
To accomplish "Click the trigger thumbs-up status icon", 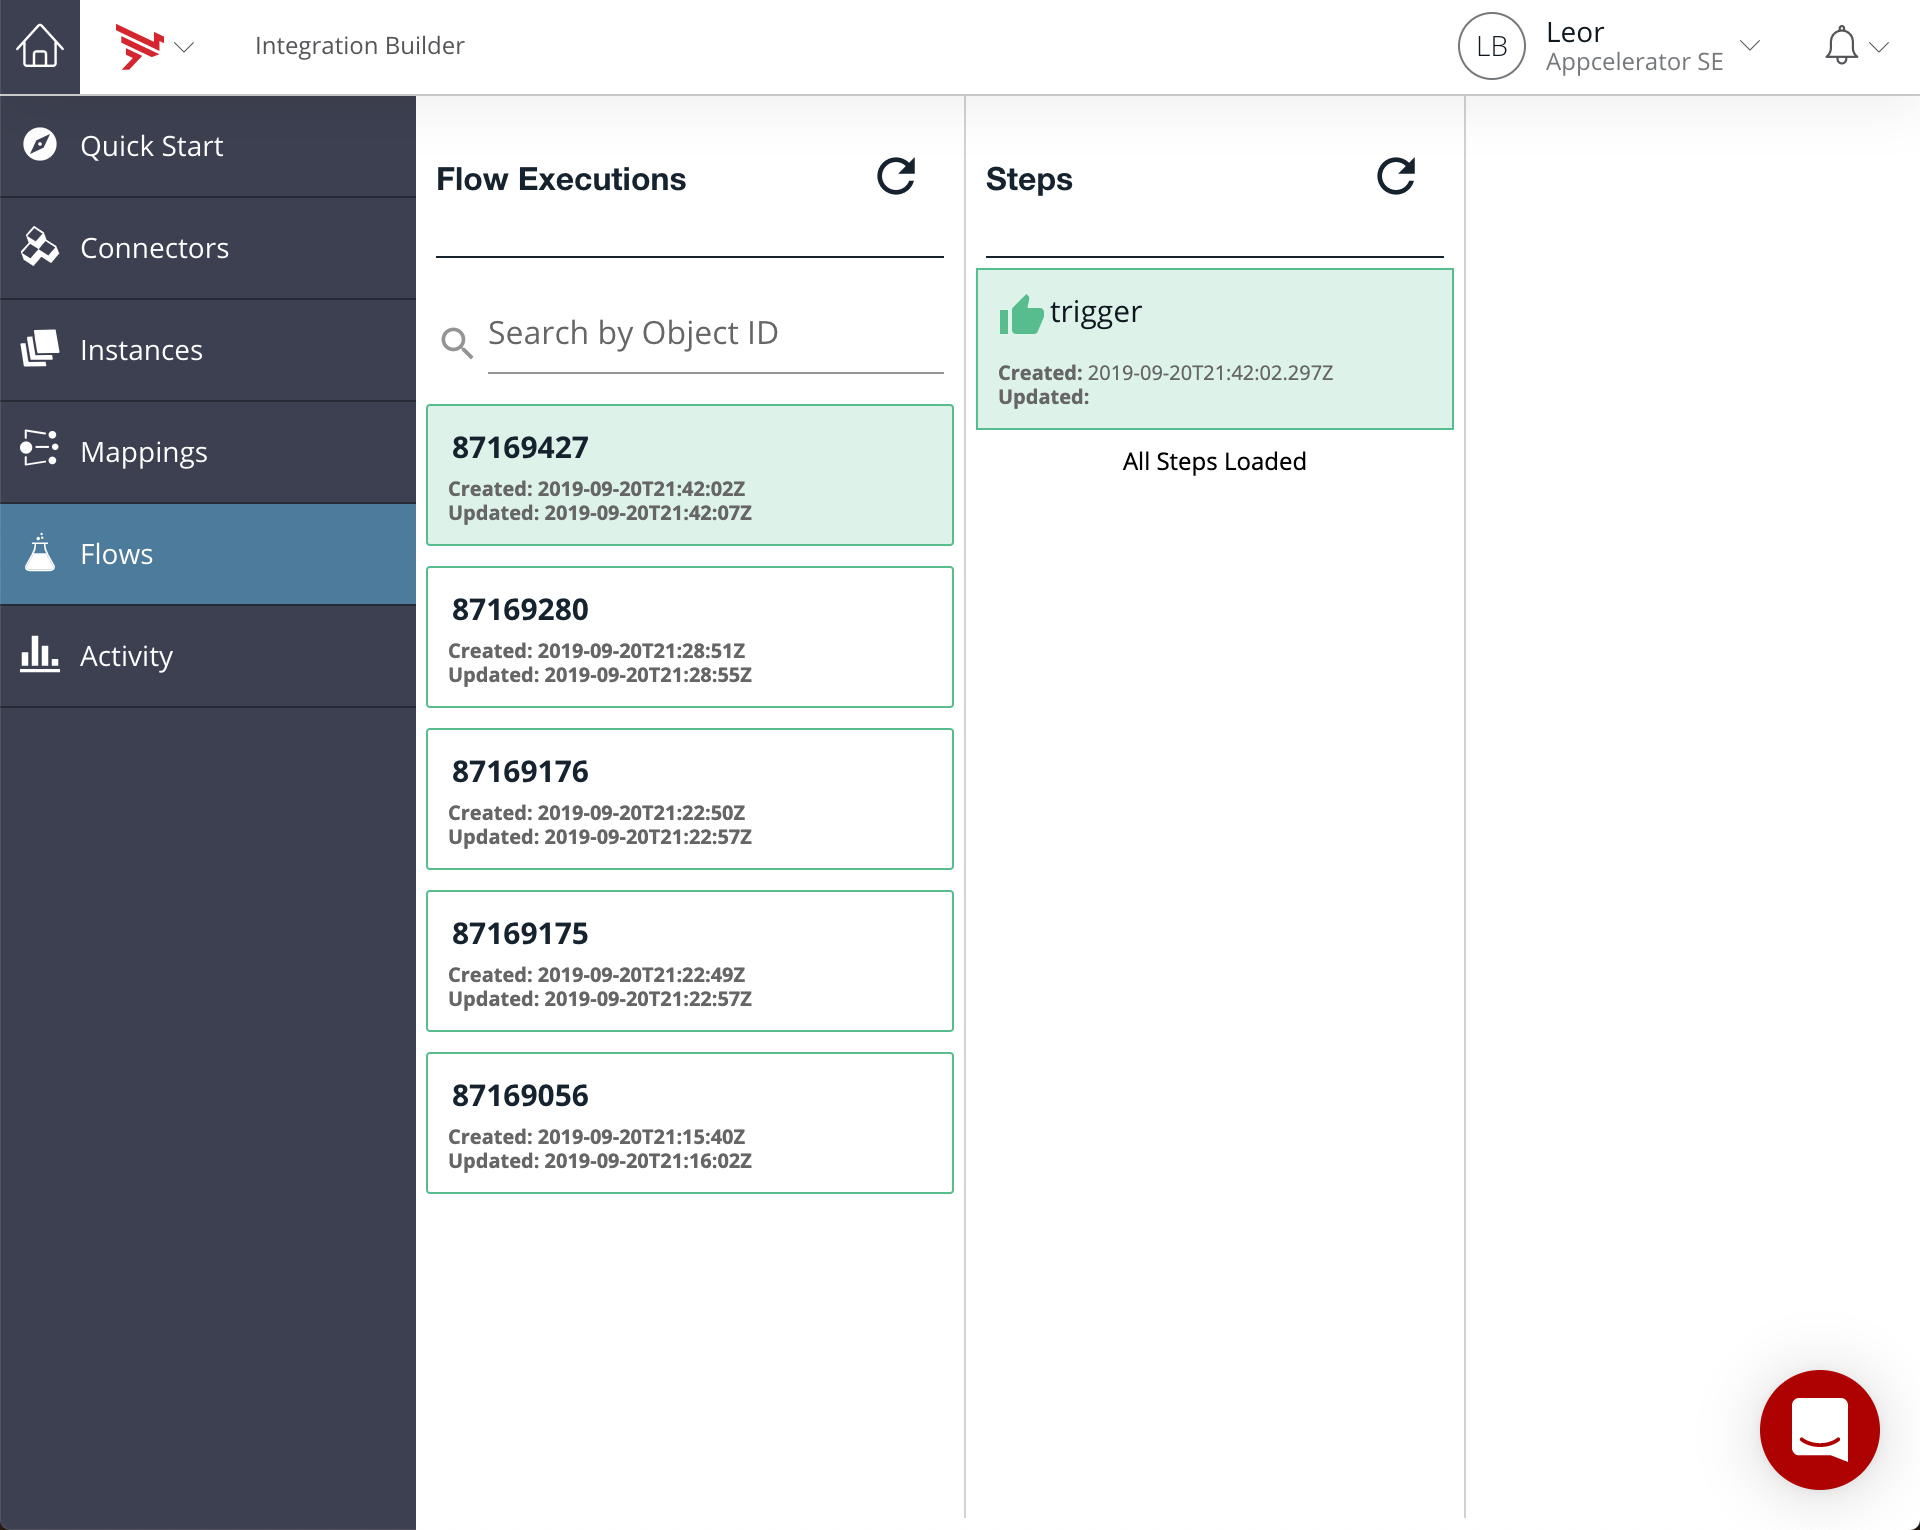I will tap(1021, 314).
